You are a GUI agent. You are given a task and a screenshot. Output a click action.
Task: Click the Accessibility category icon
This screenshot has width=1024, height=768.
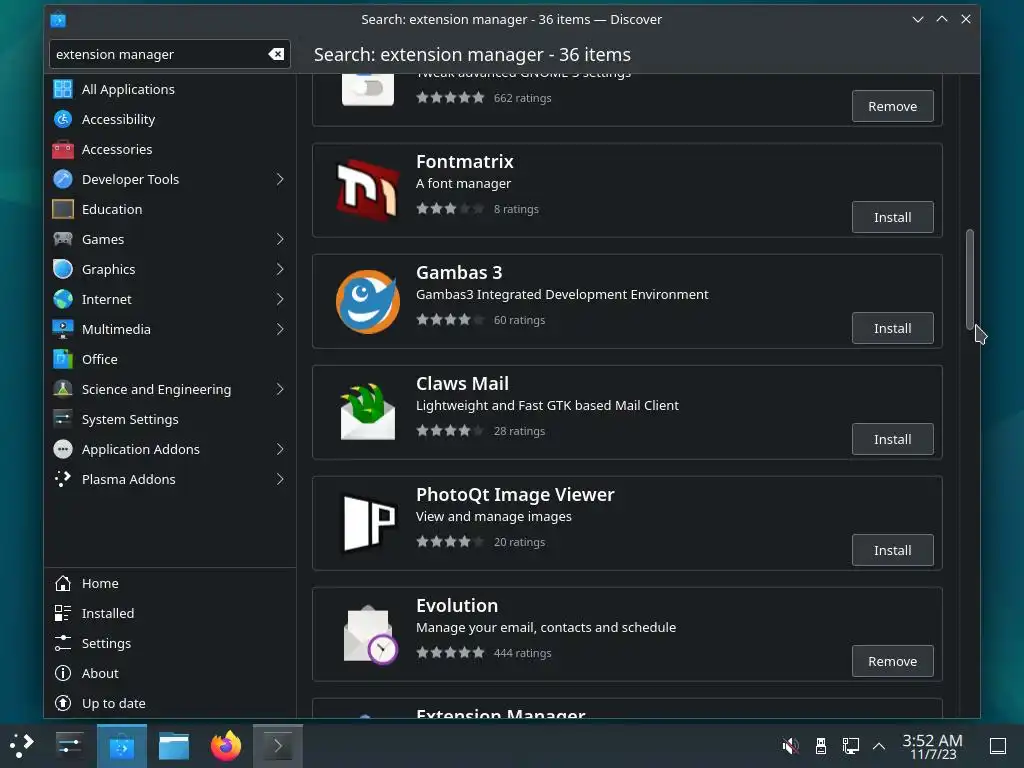click(x=63, y=119)
